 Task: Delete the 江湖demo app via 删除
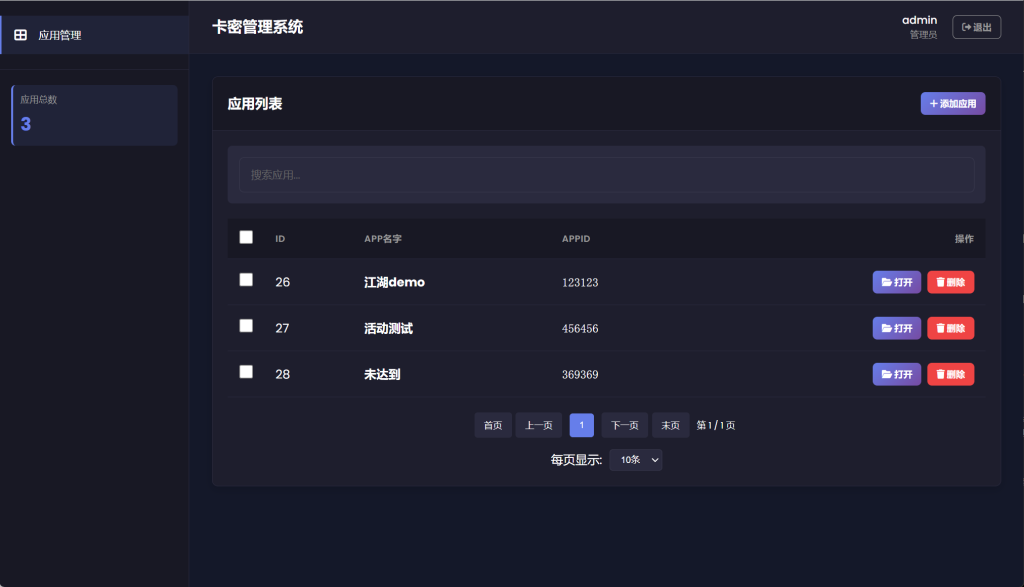coord(950,282)
